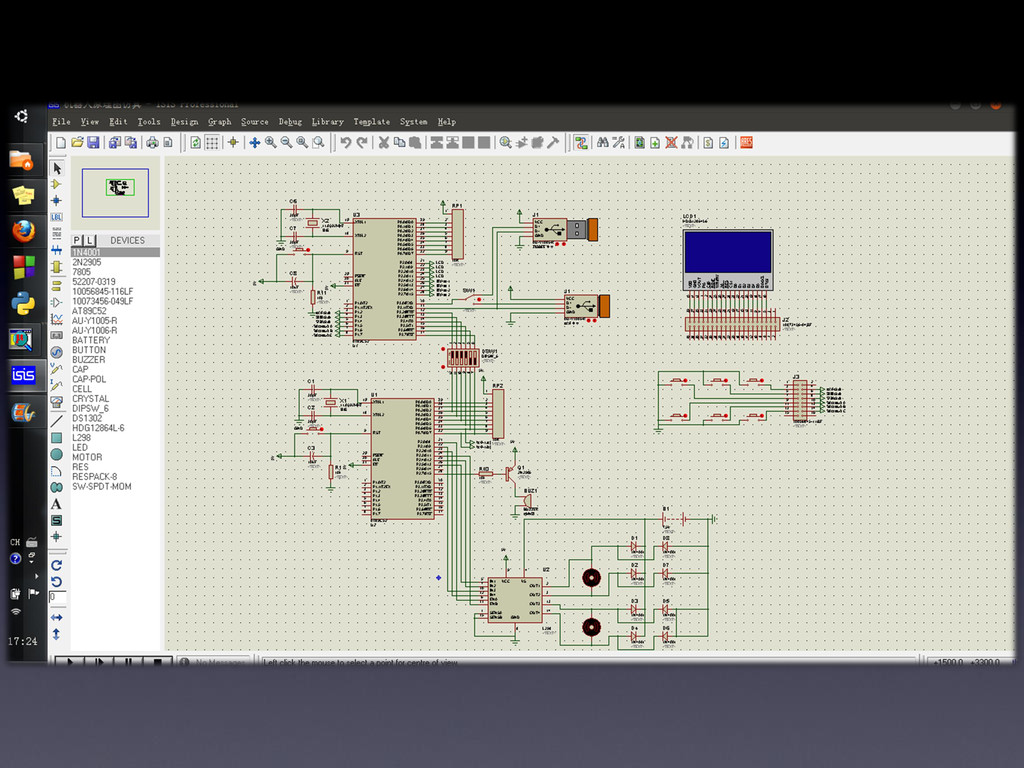
Task: Launch Firefox from the dock
Action: pos(22,232)
